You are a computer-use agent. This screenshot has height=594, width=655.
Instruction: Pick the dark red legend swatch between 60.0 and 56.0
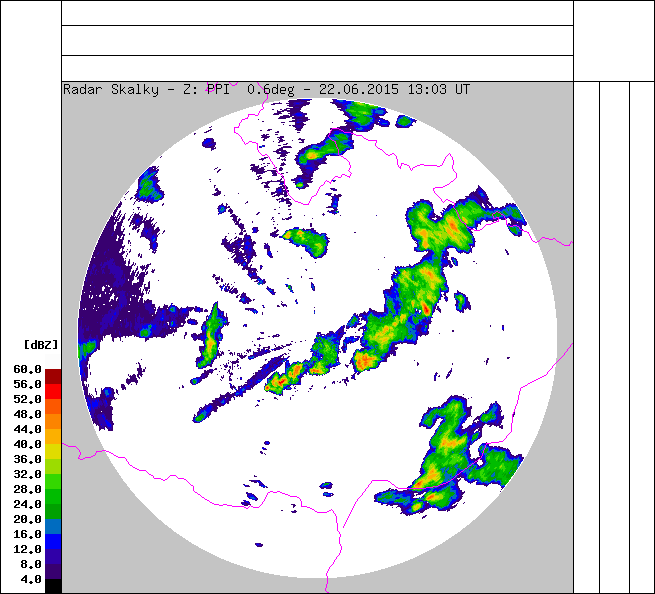click(53, 376)
